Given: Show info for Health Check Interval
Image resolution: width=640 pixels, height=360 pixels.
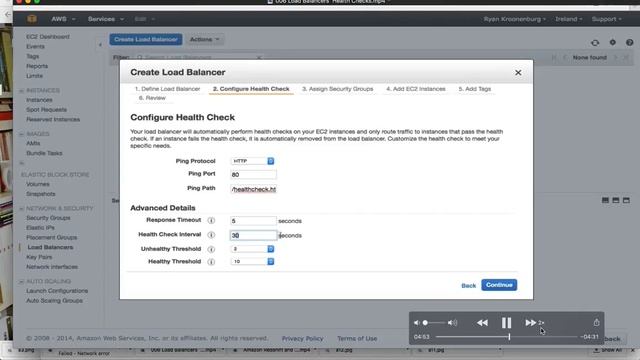Looking at the screenshot, I should (211, 235).
